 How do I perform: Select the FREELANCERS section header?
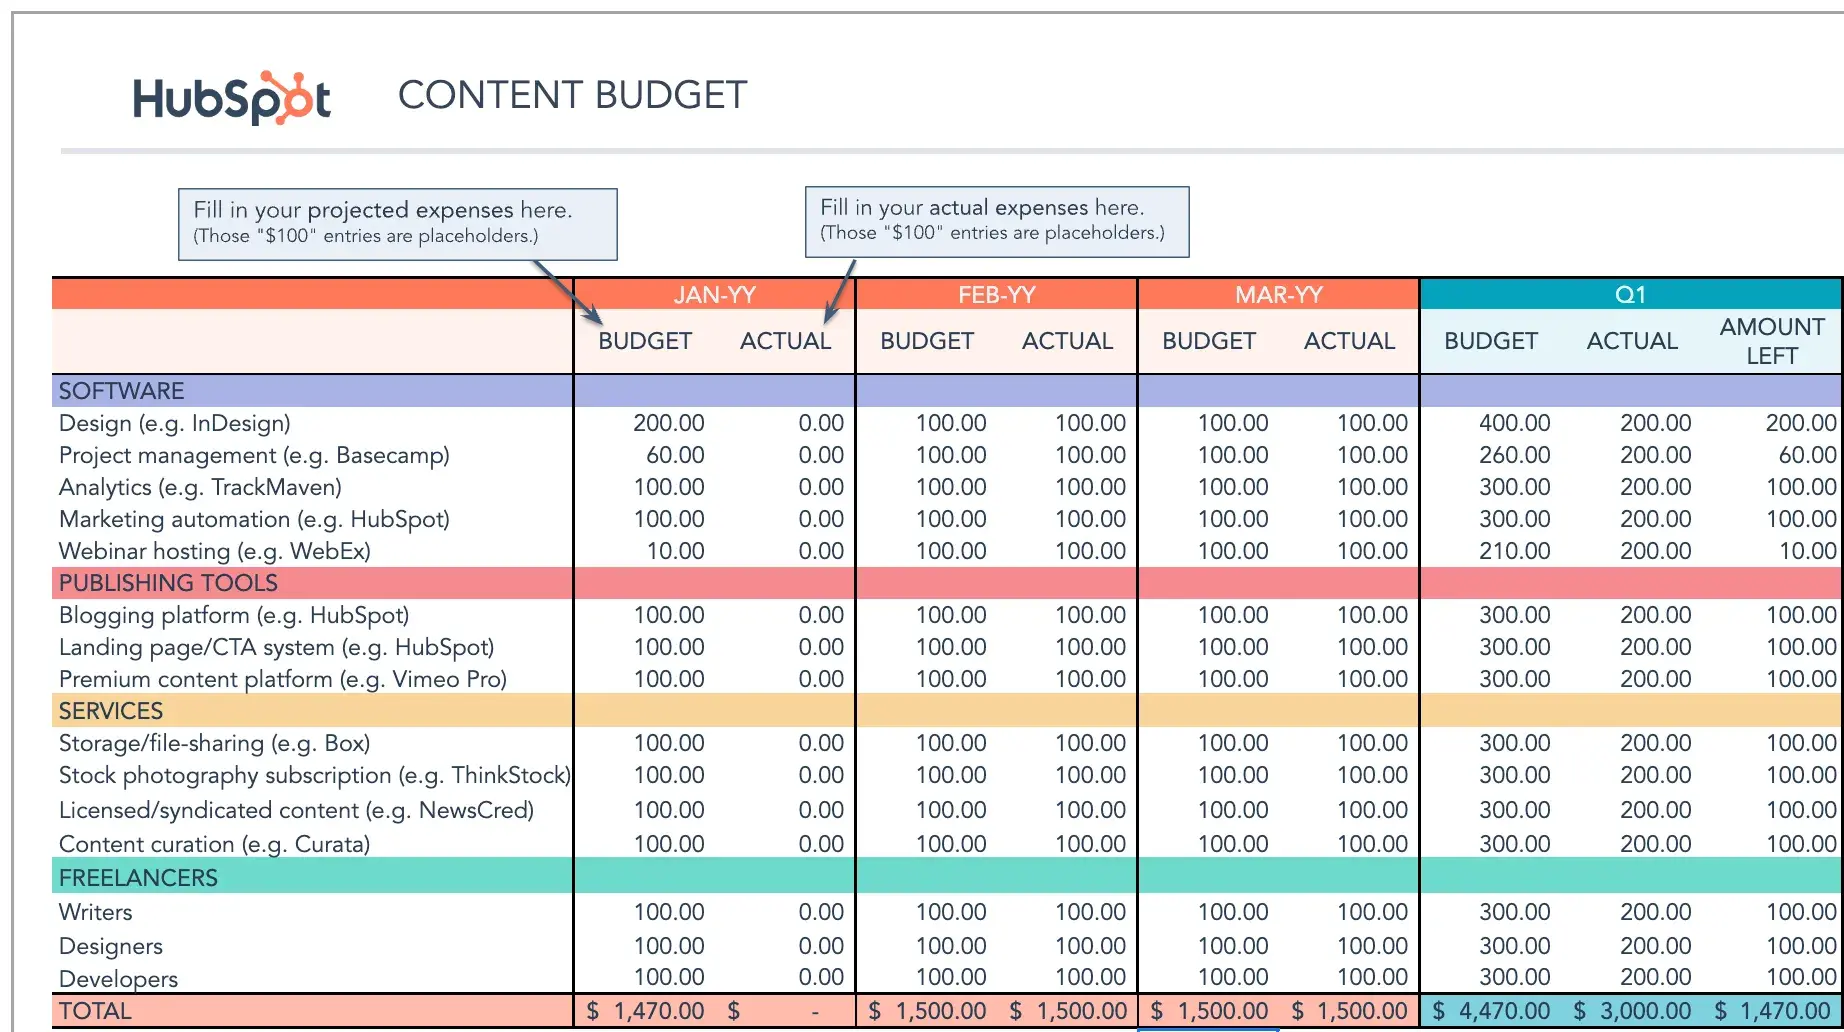138,878
